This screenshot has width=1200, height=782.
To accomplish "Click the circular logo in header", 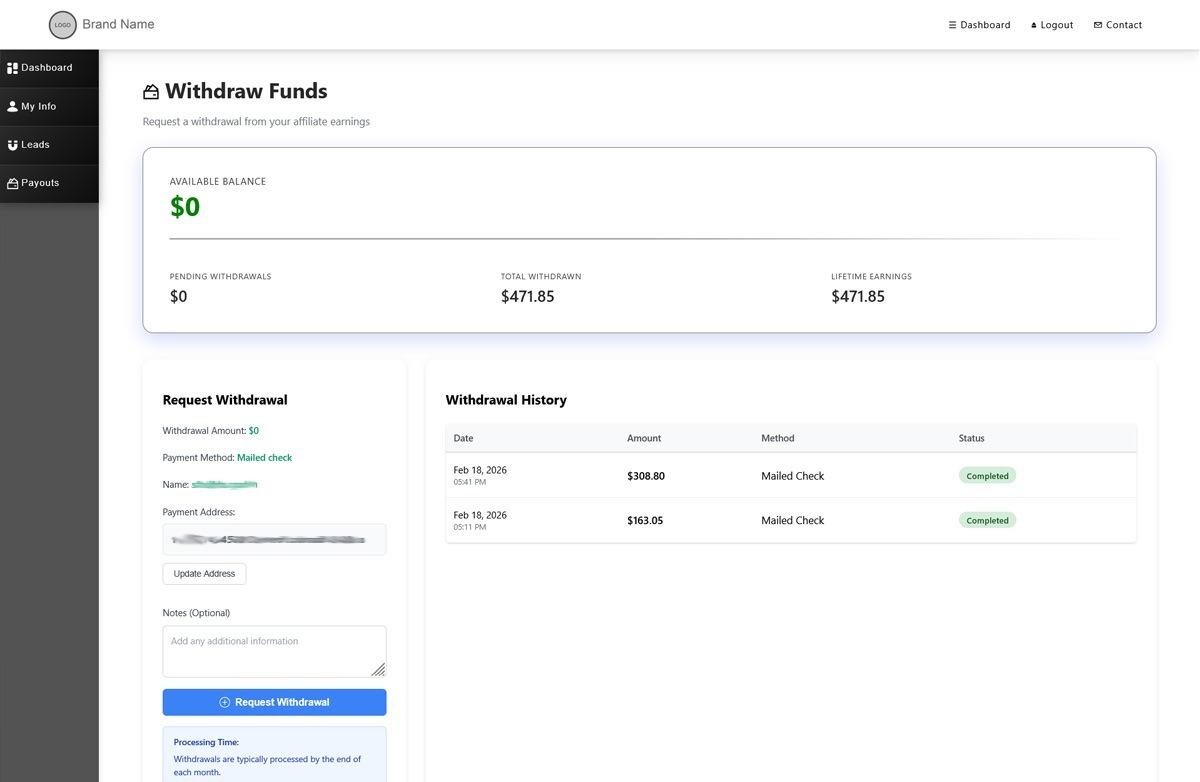I will [x=63, y=25].
